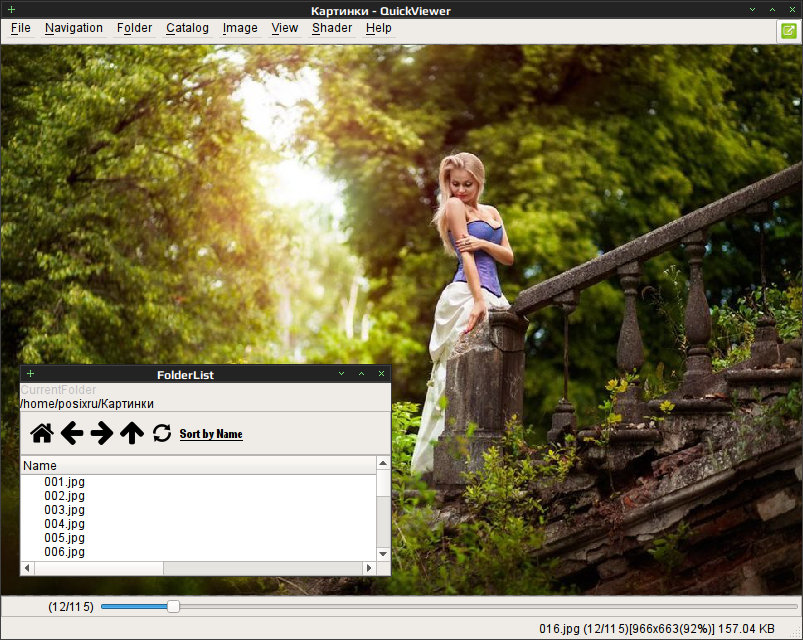This screenshot has width=803, height=640.
Task: Select 001.jpg in the folder list
Action: click(64, 482)
